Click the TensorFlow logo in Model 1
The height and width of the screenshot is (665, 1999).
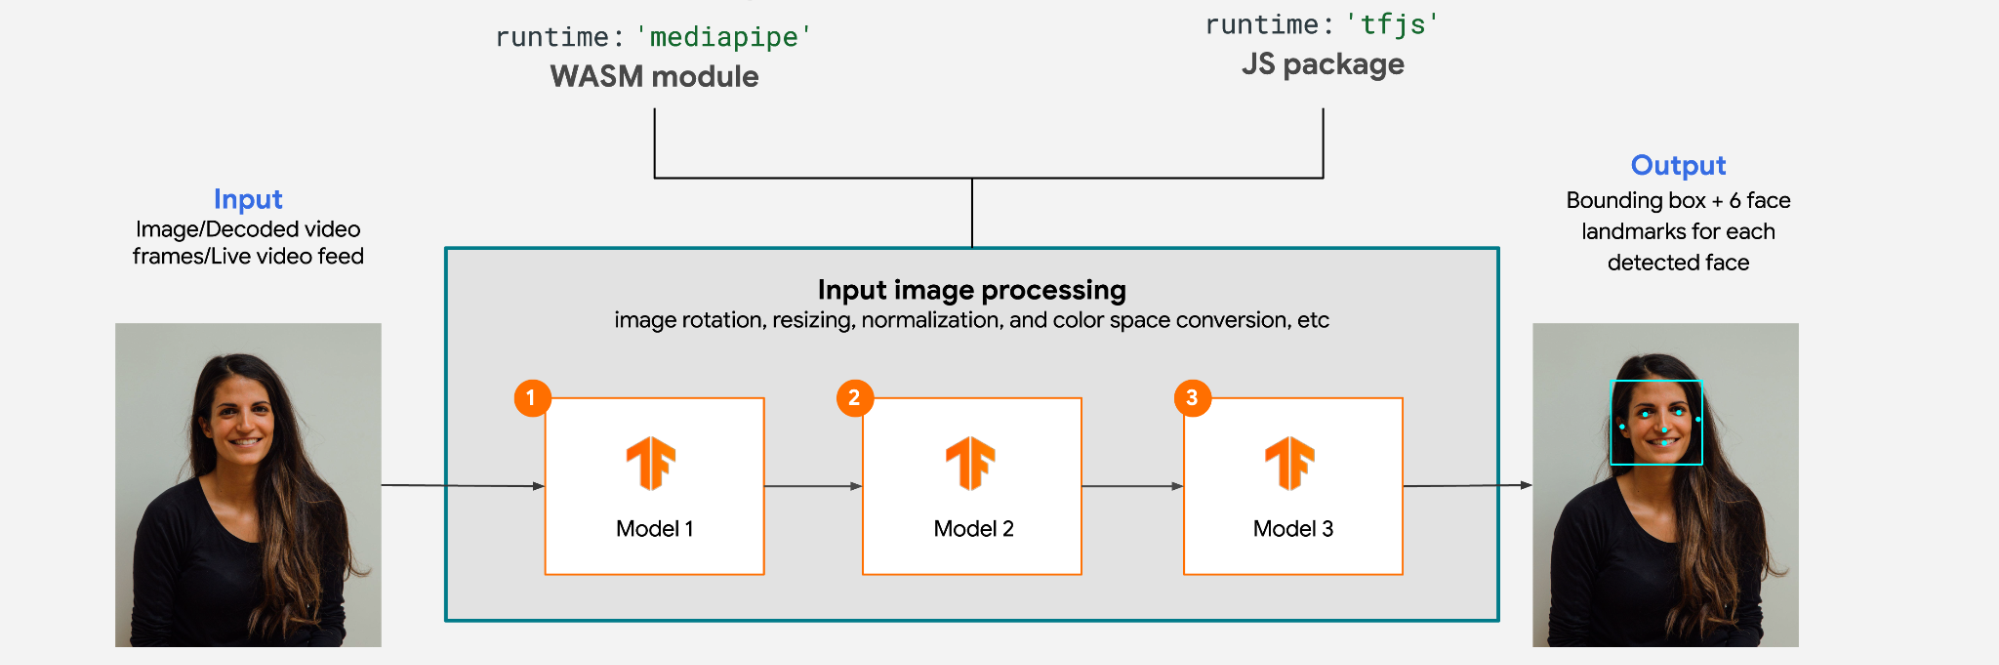pos(651,464)
